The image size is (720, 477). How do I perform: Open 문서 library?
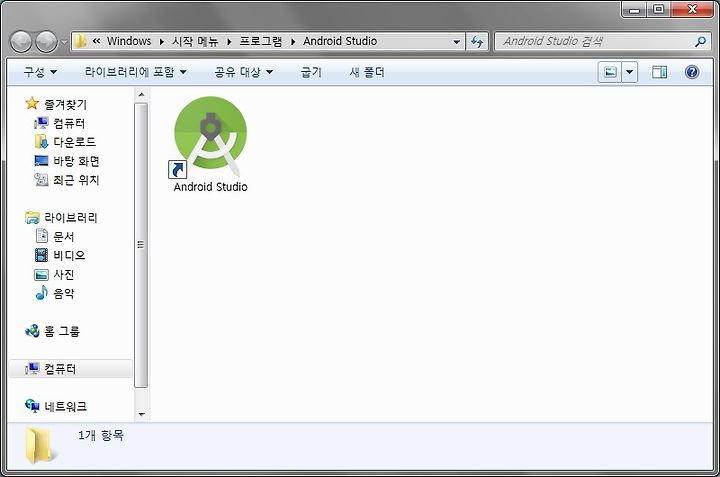pyautogui.click(x=63, y=236)
